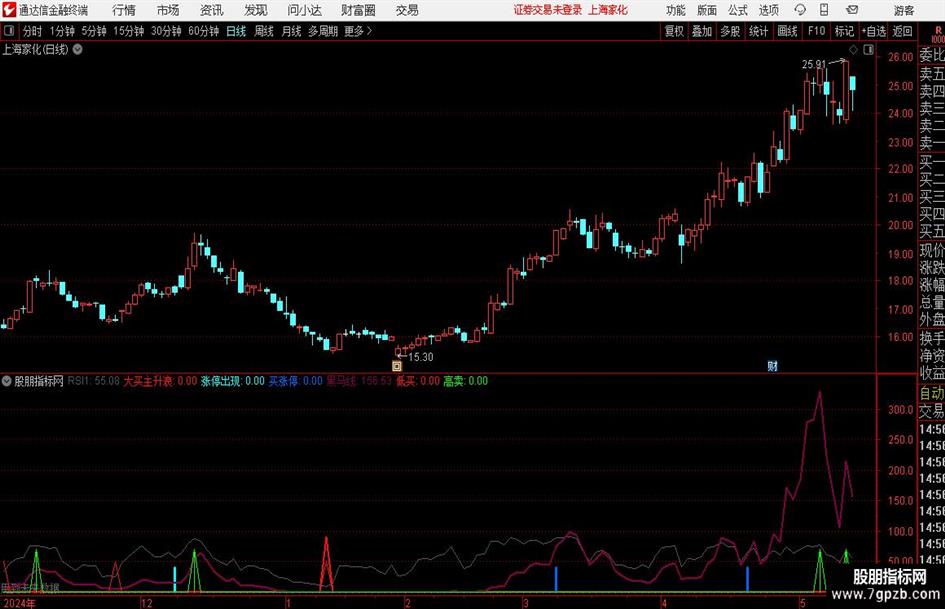
Task: Click the 游客 guest account label
Action: click(904, 10)
